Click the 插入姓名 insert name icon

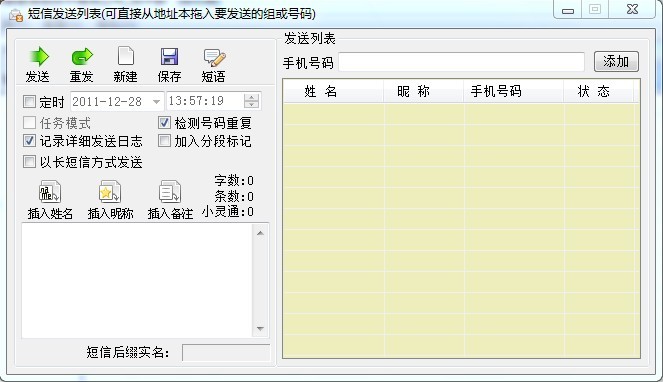50,192
